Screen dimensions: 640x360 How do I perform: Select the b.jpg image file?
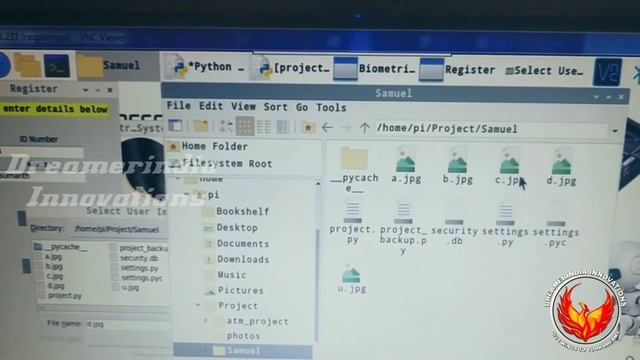click(x=458, y=166)
